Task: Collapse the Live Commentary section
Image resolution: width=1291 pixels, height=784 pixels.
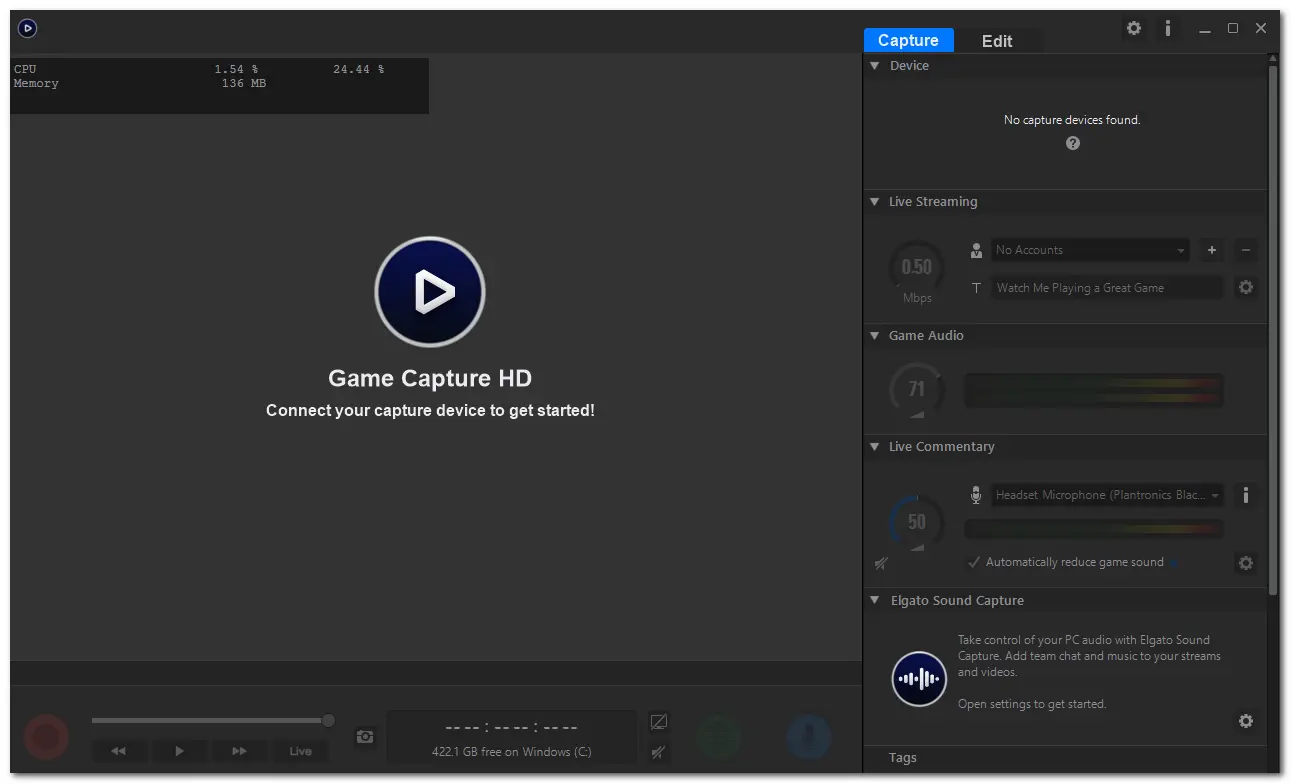Action: pyautogui.click(x=875, y=447)
